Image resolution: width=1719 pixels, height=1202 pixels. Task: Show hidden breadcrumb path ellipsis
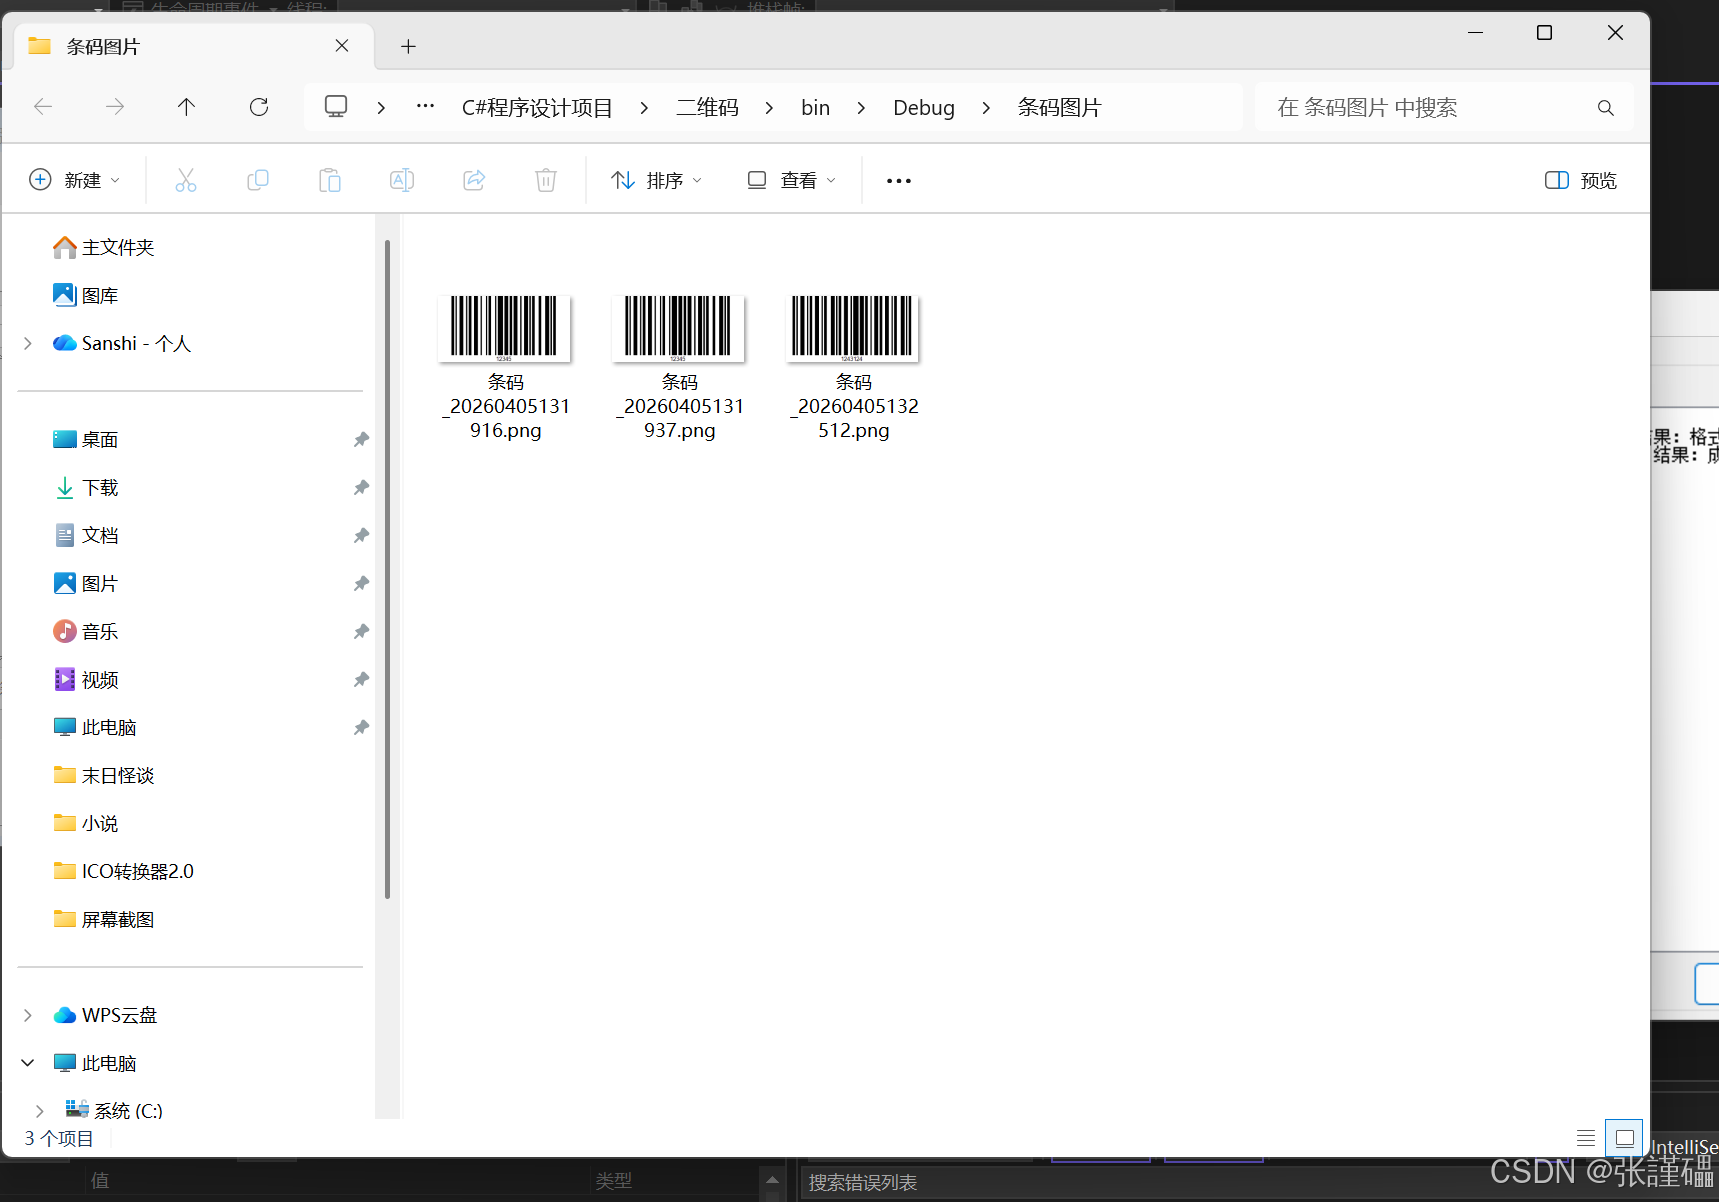click(x=425, y=107)
